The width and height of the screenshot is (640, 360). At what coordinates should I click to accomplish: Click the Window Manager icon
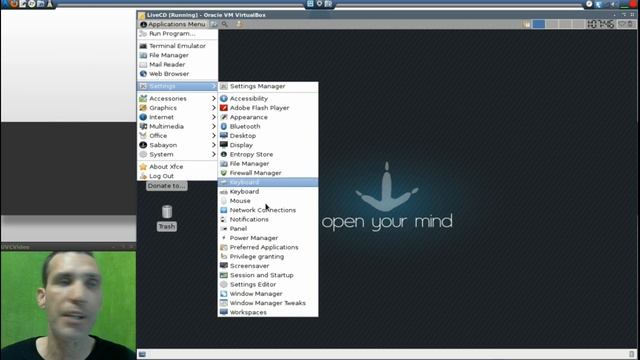(224, 294)
